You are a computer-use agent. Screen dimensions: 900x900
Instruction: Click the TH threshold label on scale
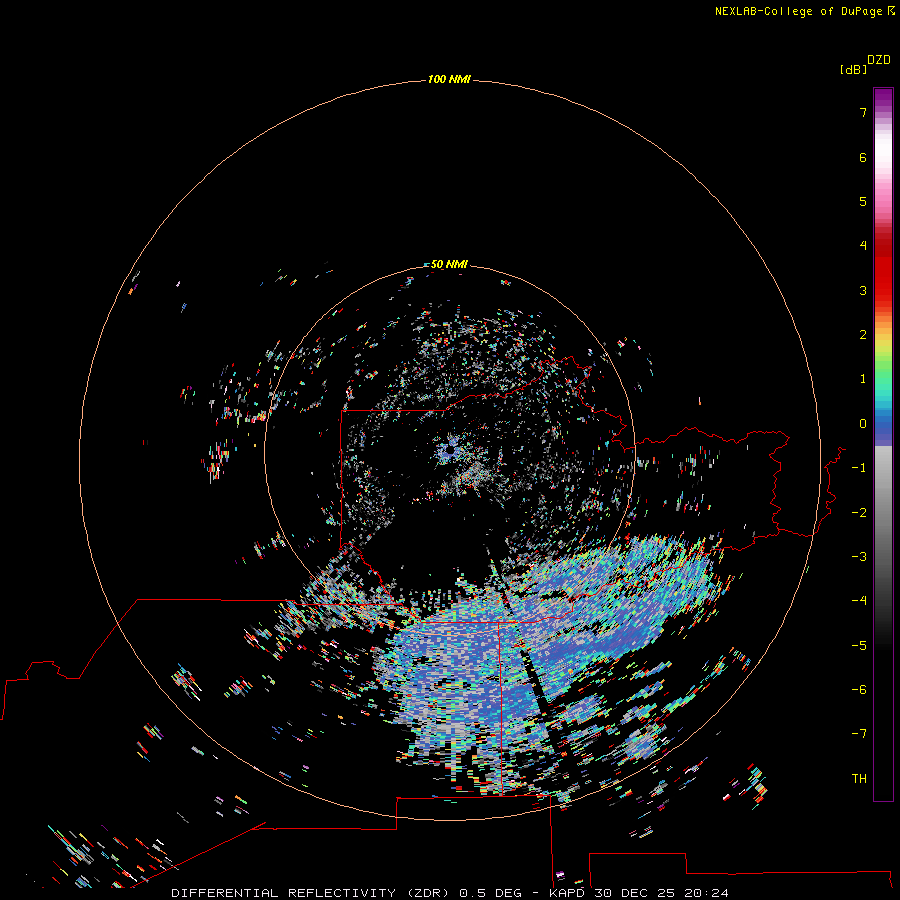pyautogui.click(x=859, y=779)
